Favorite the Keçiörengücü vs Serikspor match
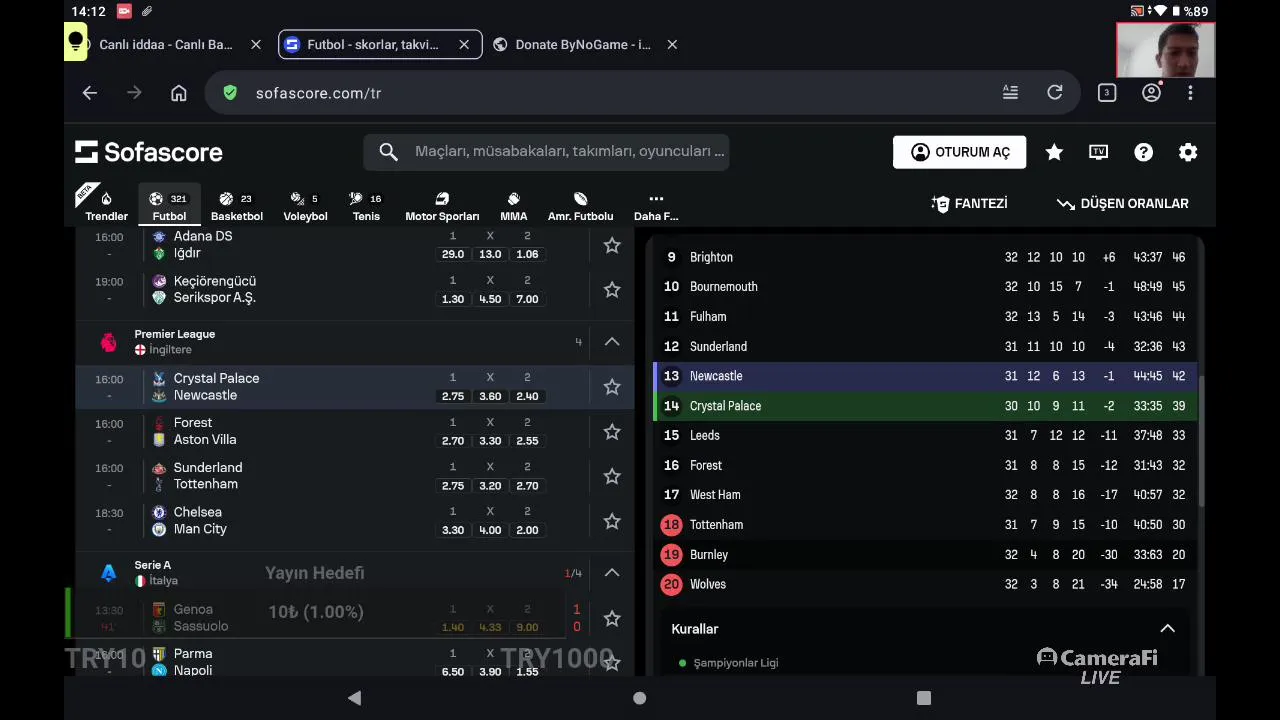The width and height of the screenshot is (1280, 720). 612,290
